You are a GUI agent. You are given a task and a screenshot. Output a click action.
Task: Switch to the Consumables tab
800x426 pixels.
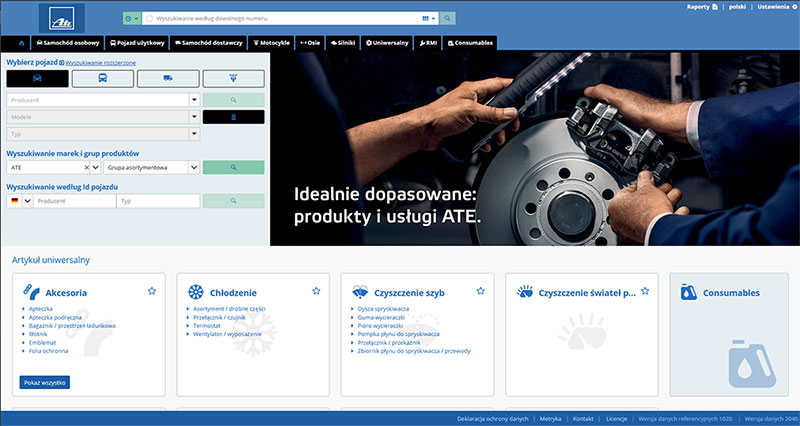click(x=470, y=43)
